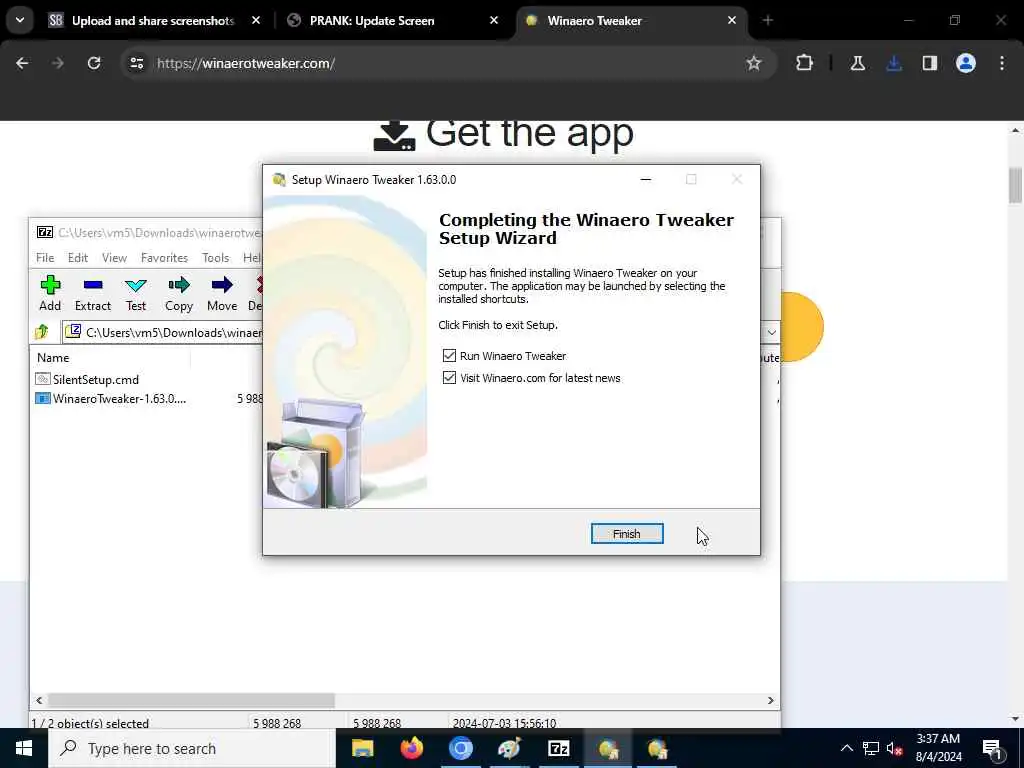Open Chrome from taskbar

(x=460, y=748)
